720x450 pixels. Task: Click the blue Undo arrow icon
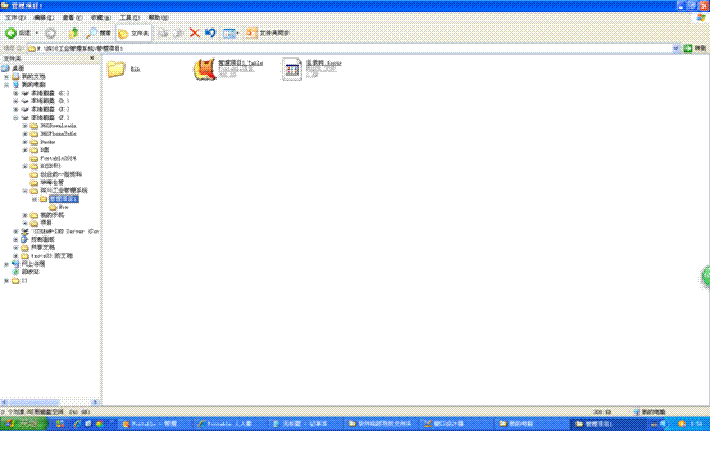[x=210, y=33]
